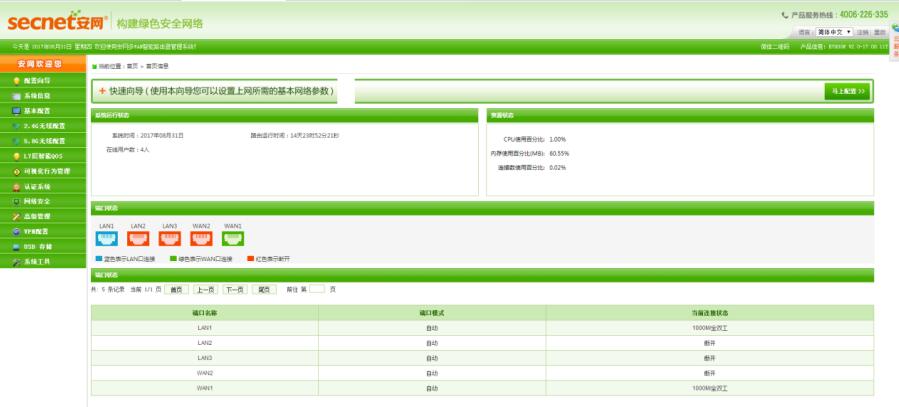Click the memory usage value 60.55%

pos(559,154)
